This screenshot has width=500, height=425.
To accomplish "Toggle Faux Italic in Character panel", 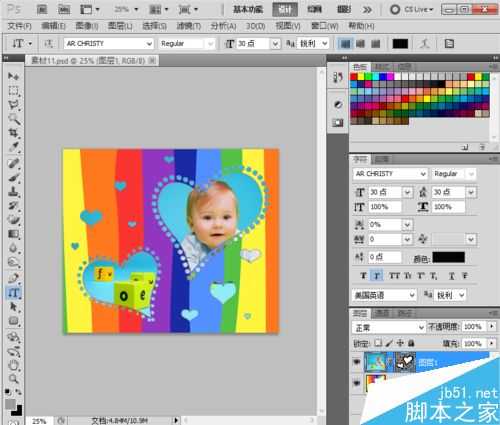I will (x=377, y=276).
